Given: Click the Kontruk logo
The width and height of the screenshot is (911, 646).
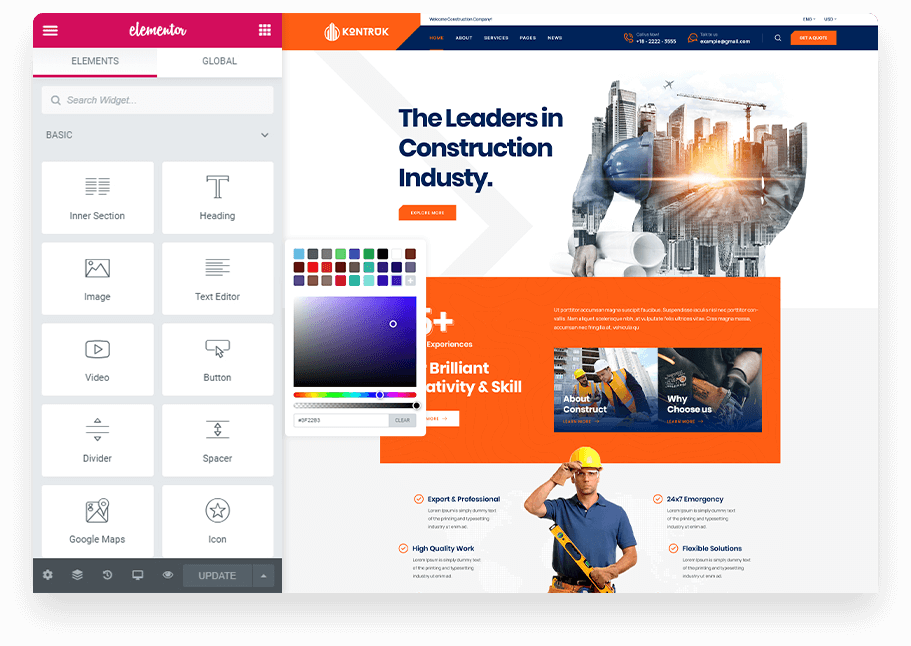Looking at the screenshot, I should [x=356, y=31].
